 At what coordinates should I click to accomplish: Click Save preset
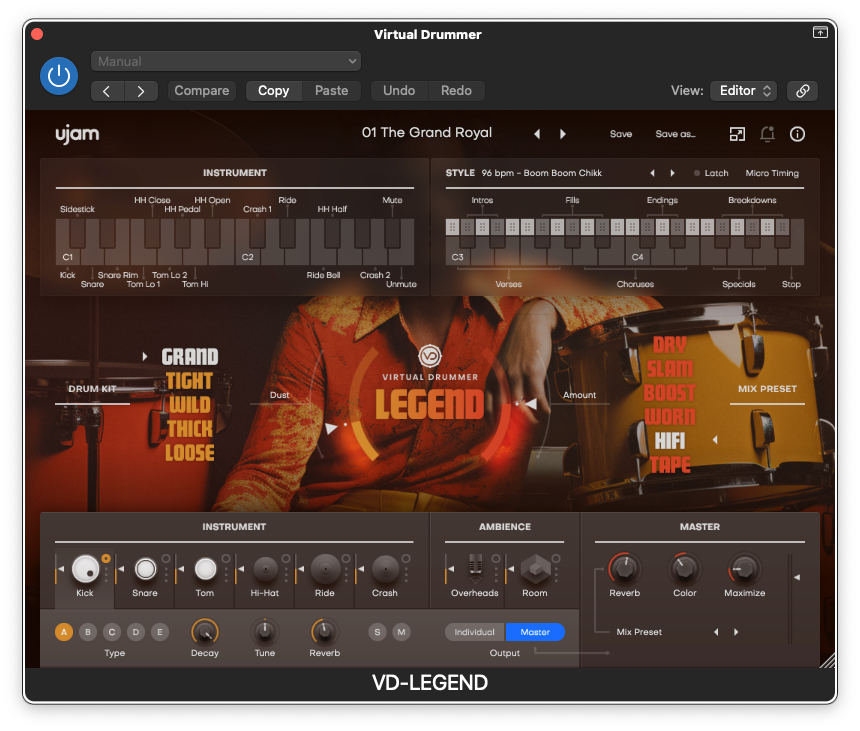621,134
